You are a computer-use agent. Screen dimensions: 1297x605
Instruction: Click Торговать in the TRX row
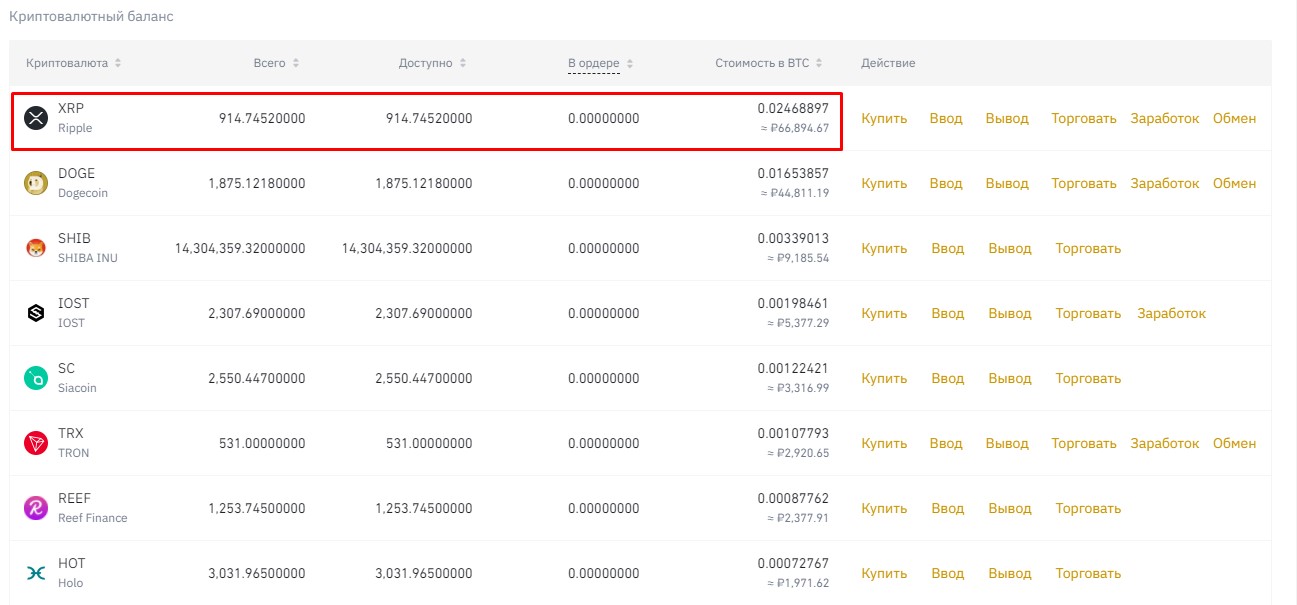(1084, 443)
